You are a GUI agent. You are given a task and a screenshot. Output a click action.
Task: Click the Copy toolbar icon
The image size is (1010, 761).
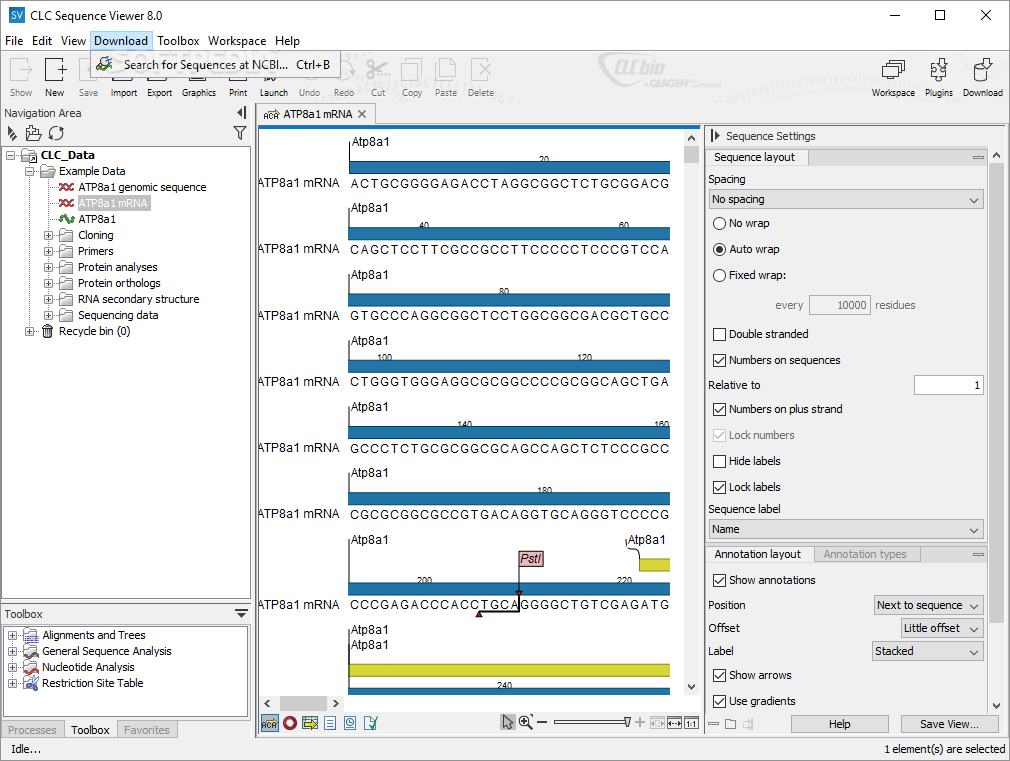pyautogui.click(x=412, y=77)
